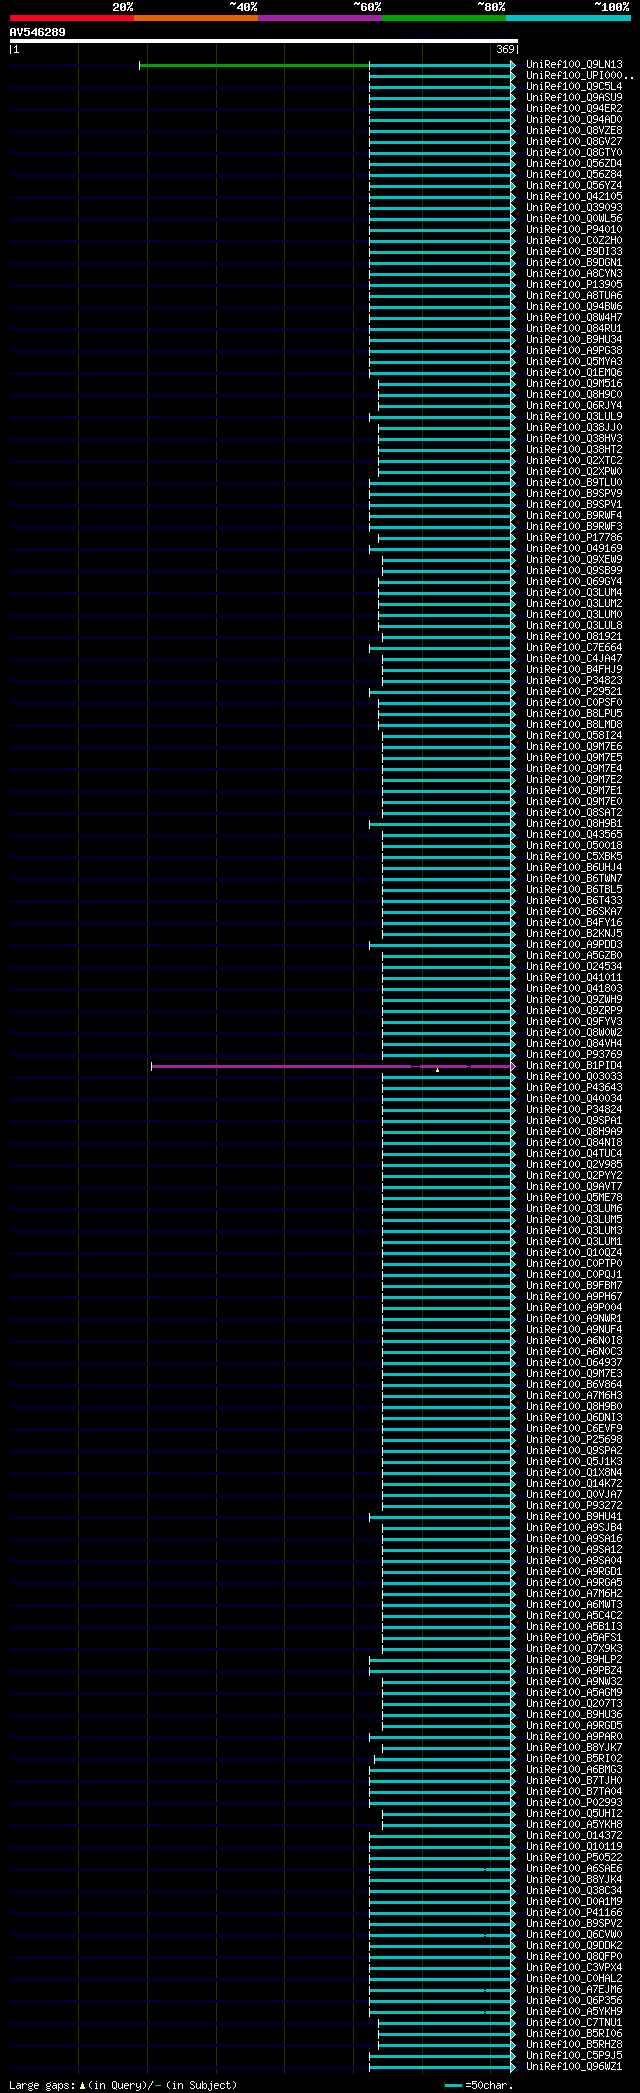
Task: Select hit label UniRef100_B9TLU0
Action: (574, 483)
